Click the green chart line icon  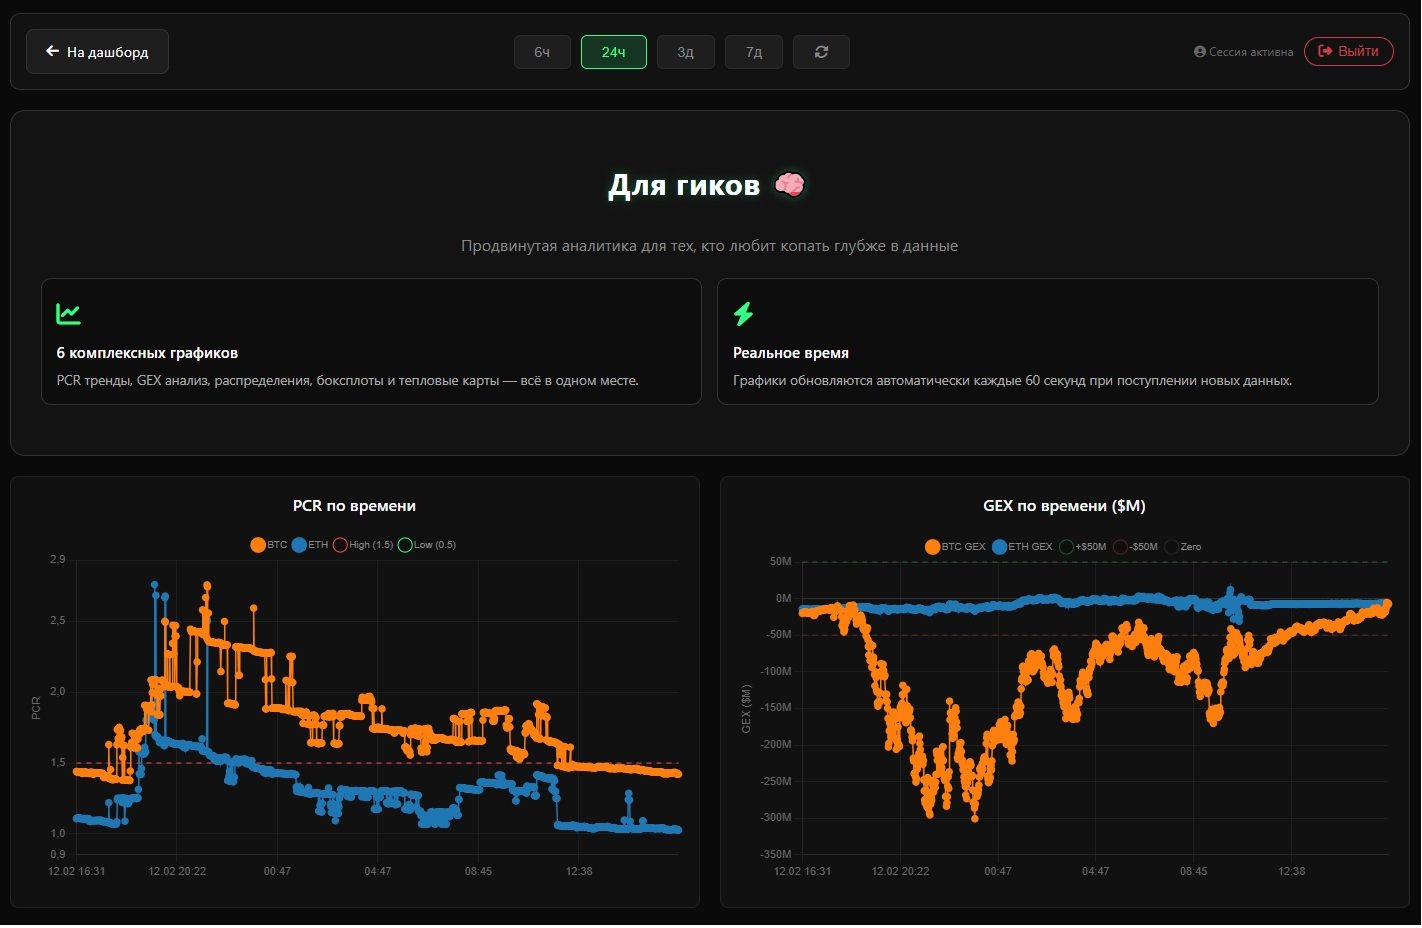68,314
